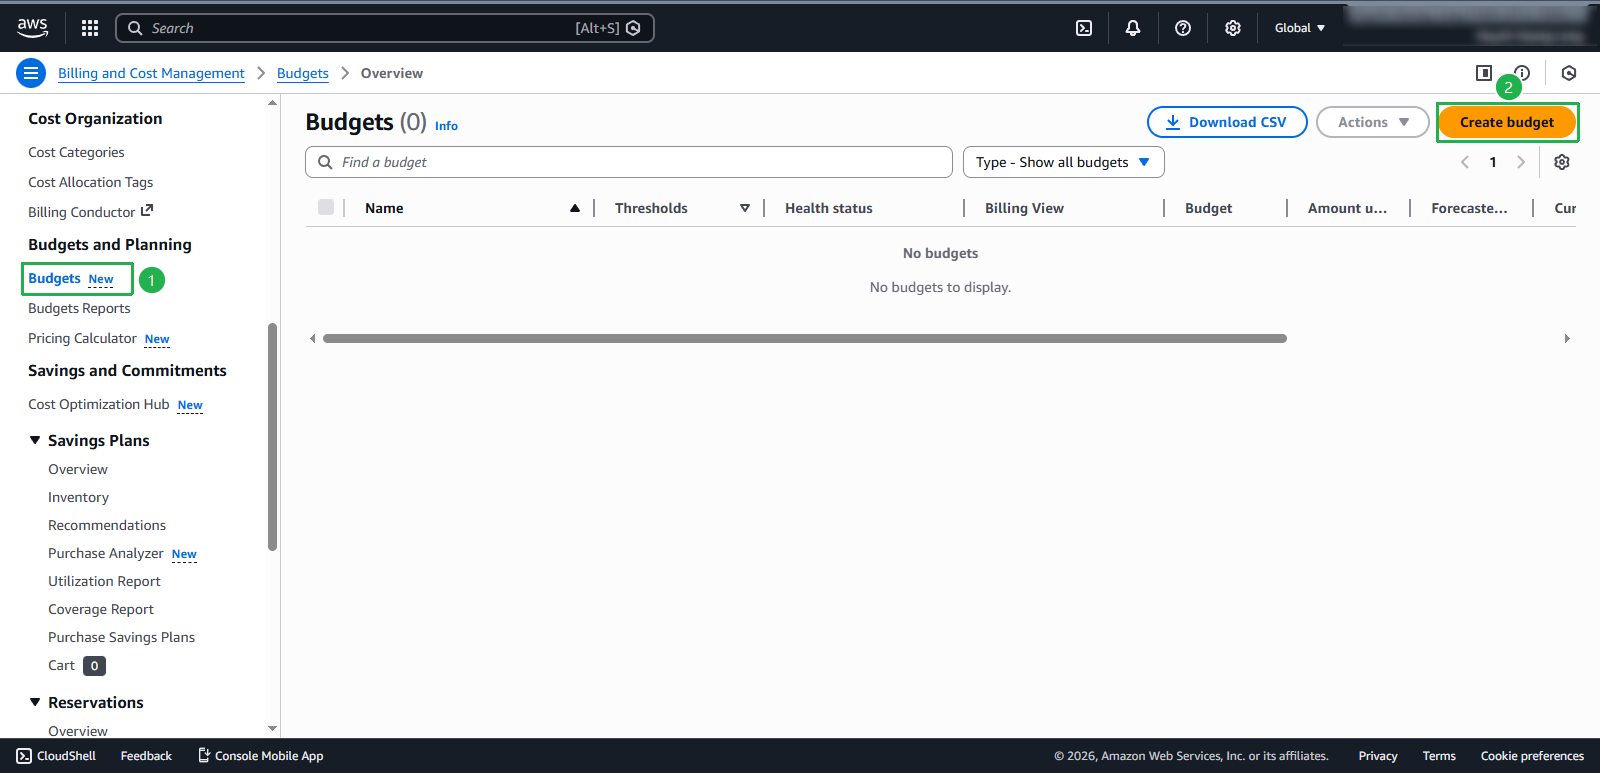Viewport: 1600px width, 773px height.
Task: Open Savings Plans Recommendations
Action: tap(107, 525)
